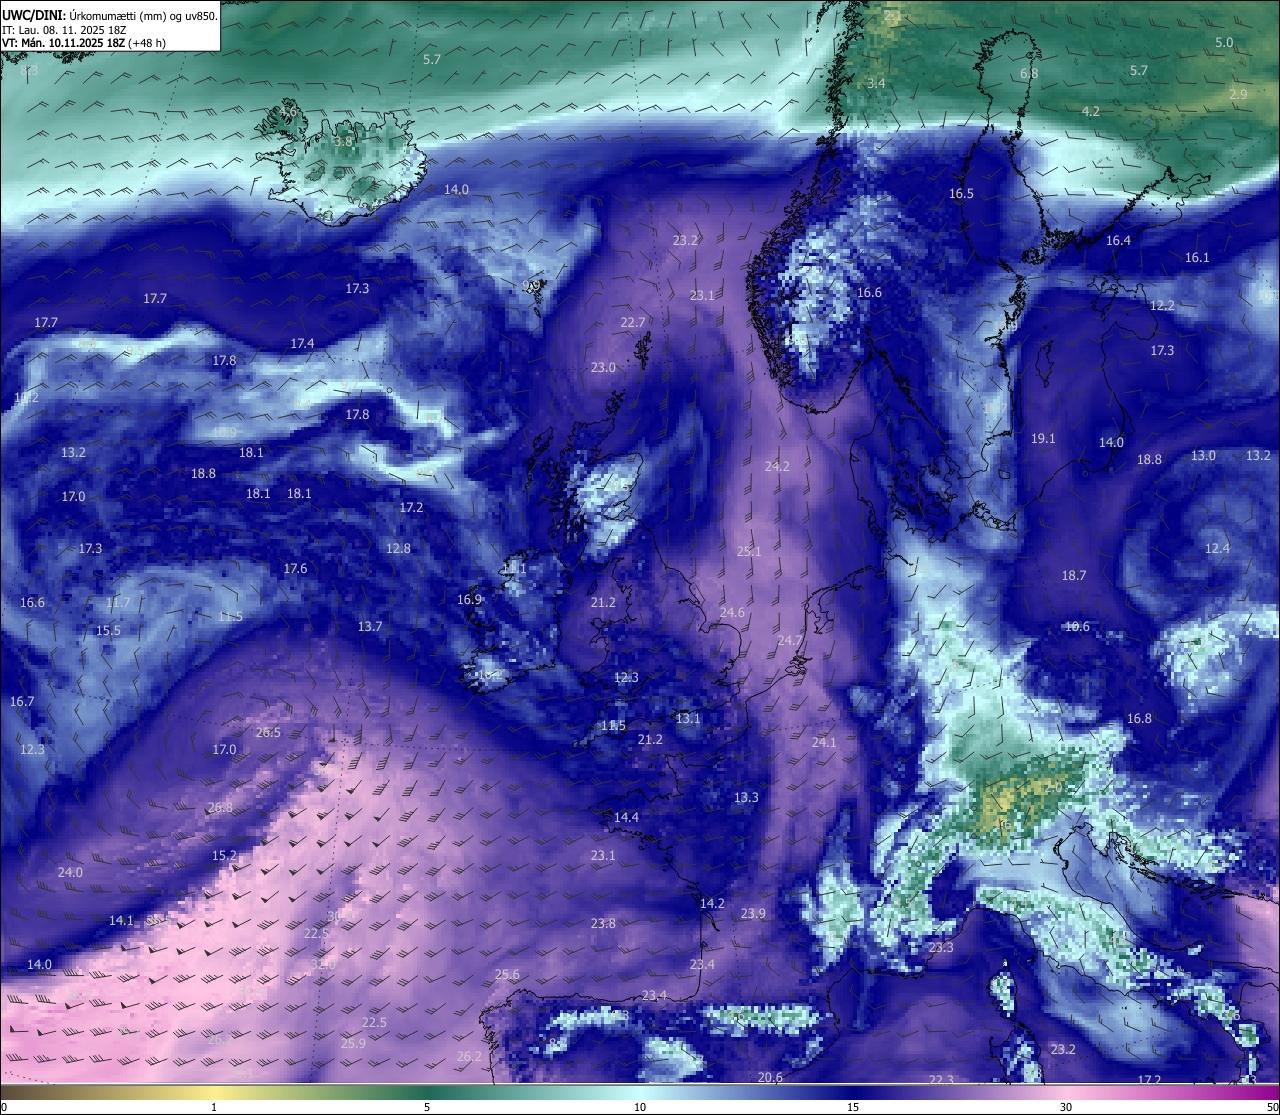Click the 12.2 value label

[1162, 306]
